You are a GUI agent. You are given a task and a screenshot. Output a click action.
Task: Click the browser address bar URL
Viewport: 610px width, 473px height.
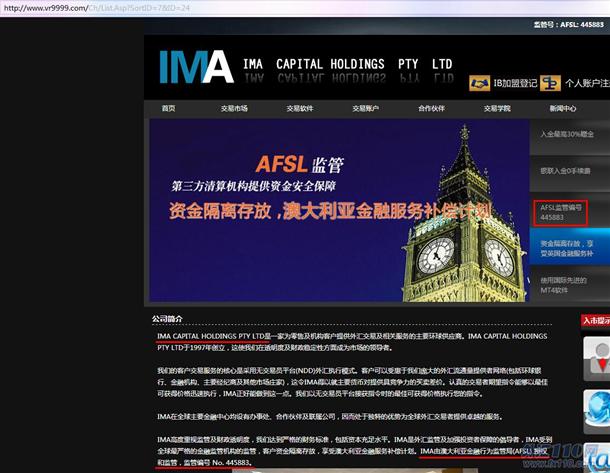[x=96, y=8]
